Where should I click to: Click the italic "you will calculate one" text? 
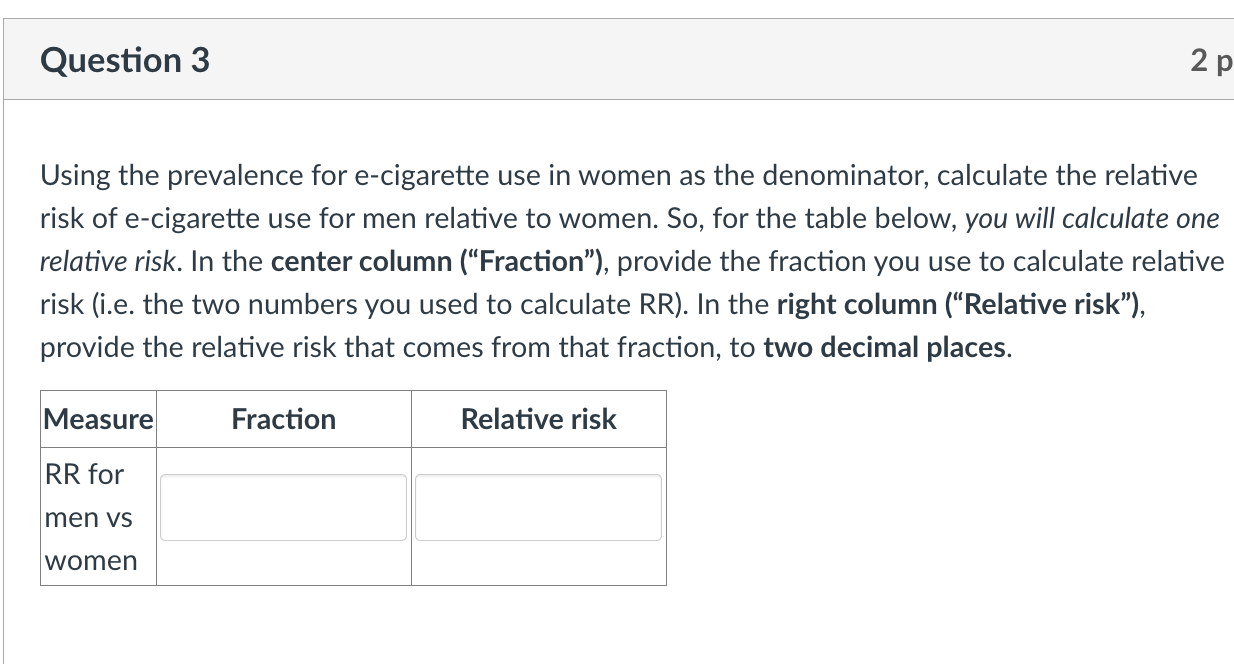pyautogui.click(x=1092, y=219)
